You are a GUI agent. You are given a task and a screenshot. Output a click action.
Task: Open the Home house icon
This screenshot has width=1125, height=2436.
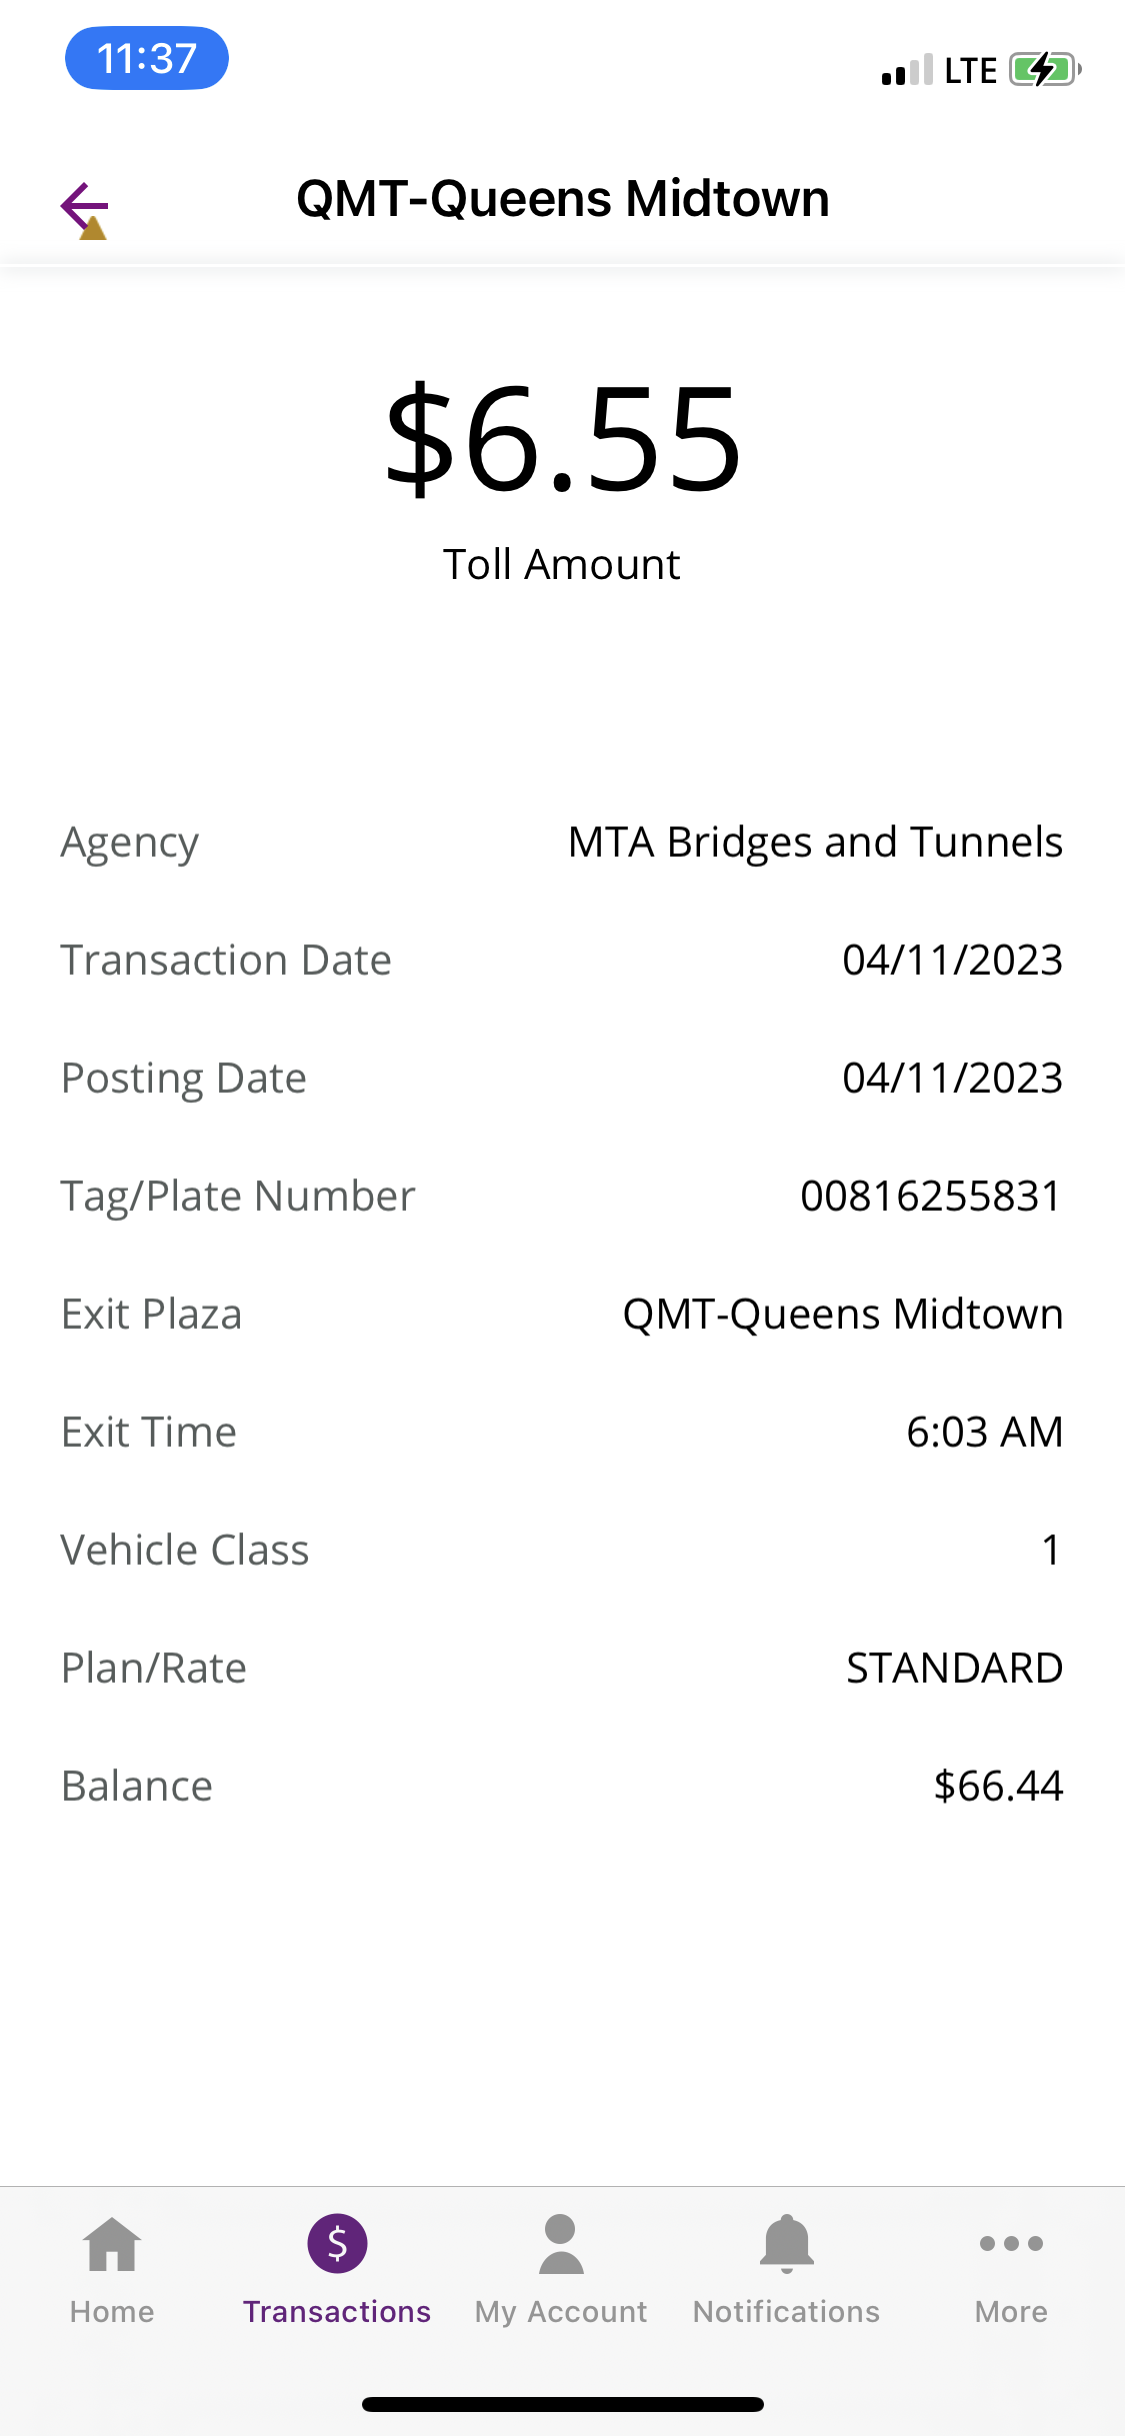click(x=112, y=2244)
